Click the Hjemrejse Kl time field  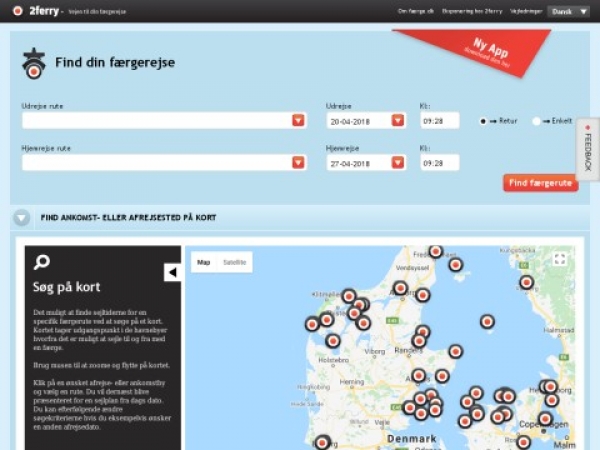(x=440, y=163)
